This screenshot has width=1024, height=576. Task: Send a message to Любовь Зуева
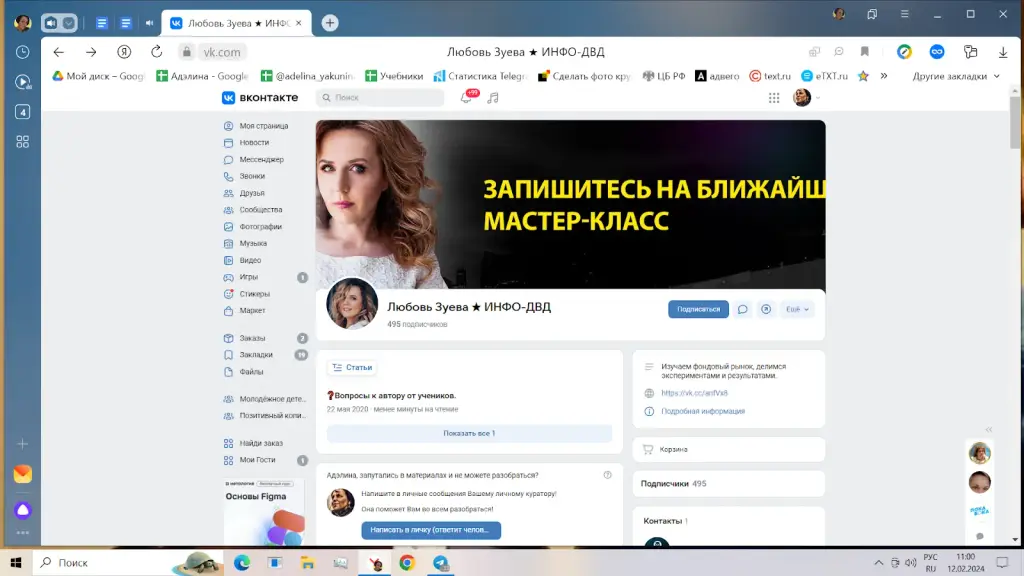coord(743,310)
